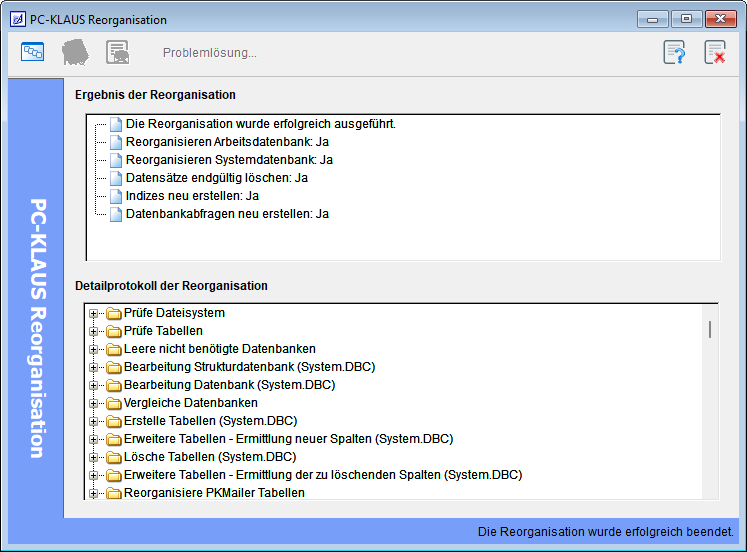Click the protocol print toolbar icon

click(x=118, y=52)
